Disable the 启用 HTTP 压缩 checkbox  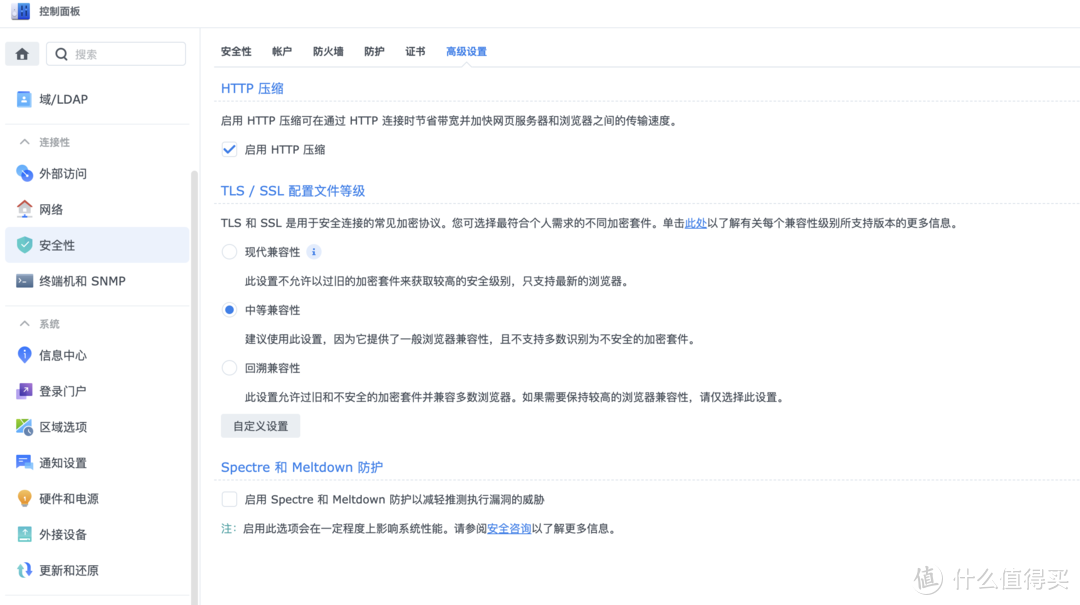pyautogui.click(x=228, y=149)
